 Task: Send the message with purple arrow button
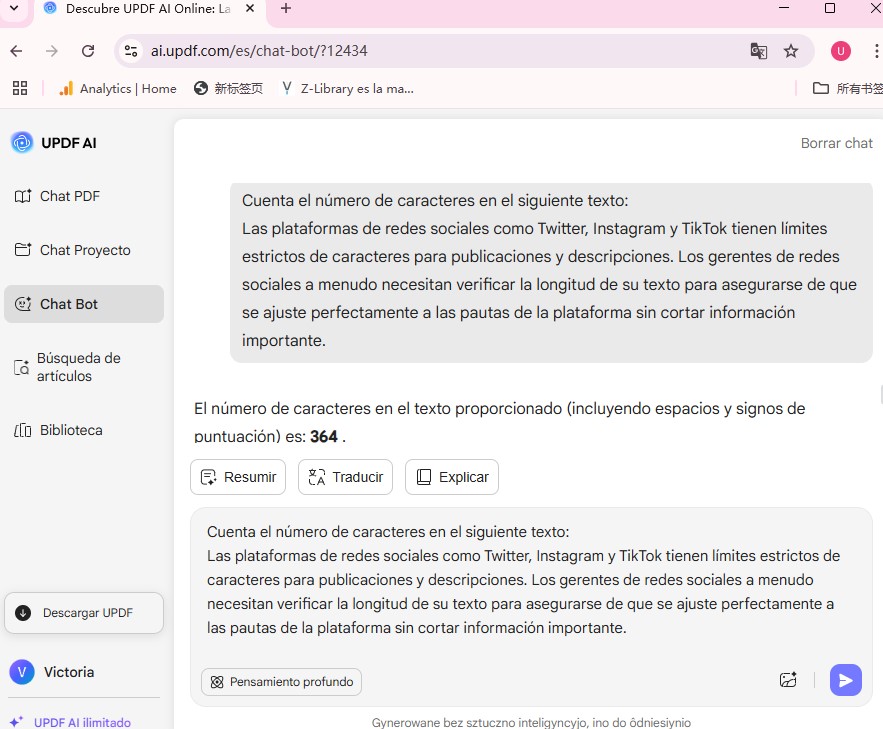(x=845, y=680)
